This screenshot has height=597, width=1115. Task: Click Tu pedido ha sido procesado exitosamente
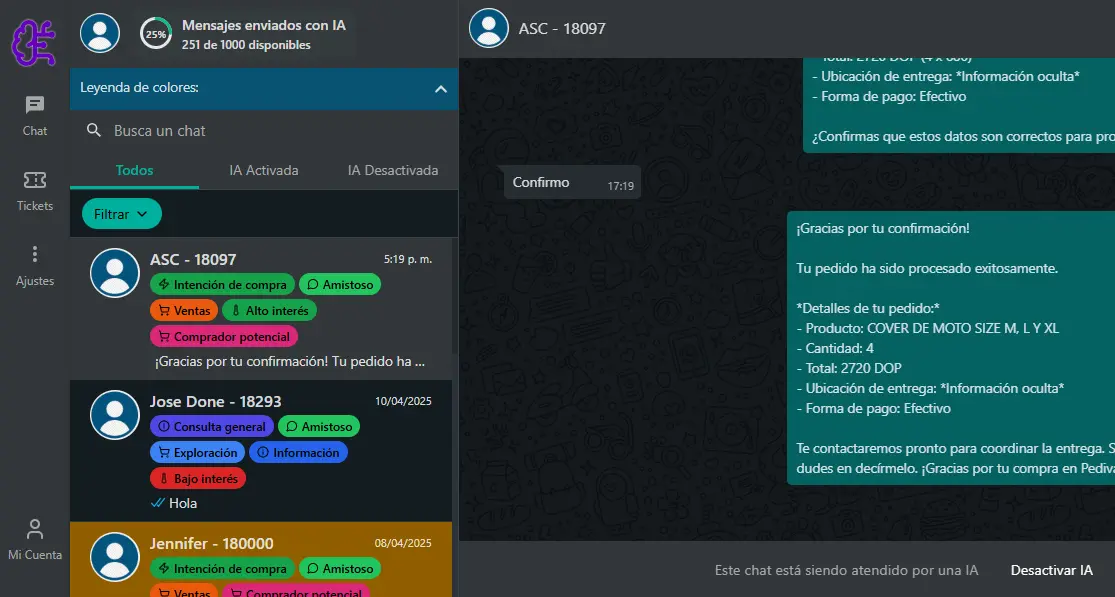(927, 269)
